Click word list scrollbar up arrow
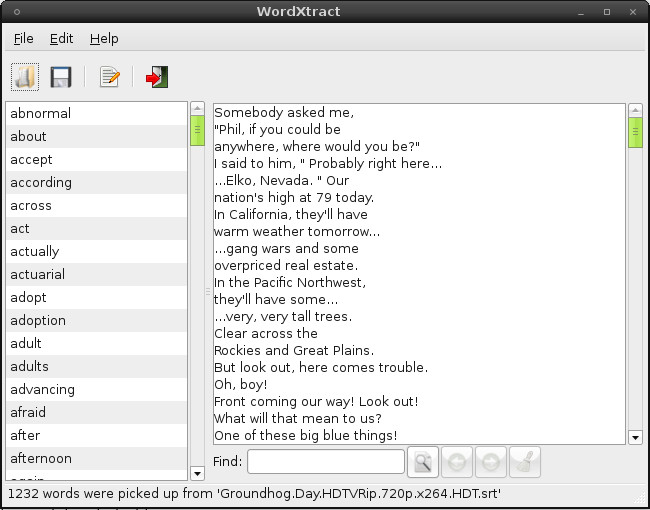This screenshot has width=650, height=510. [x=197, y=109]
